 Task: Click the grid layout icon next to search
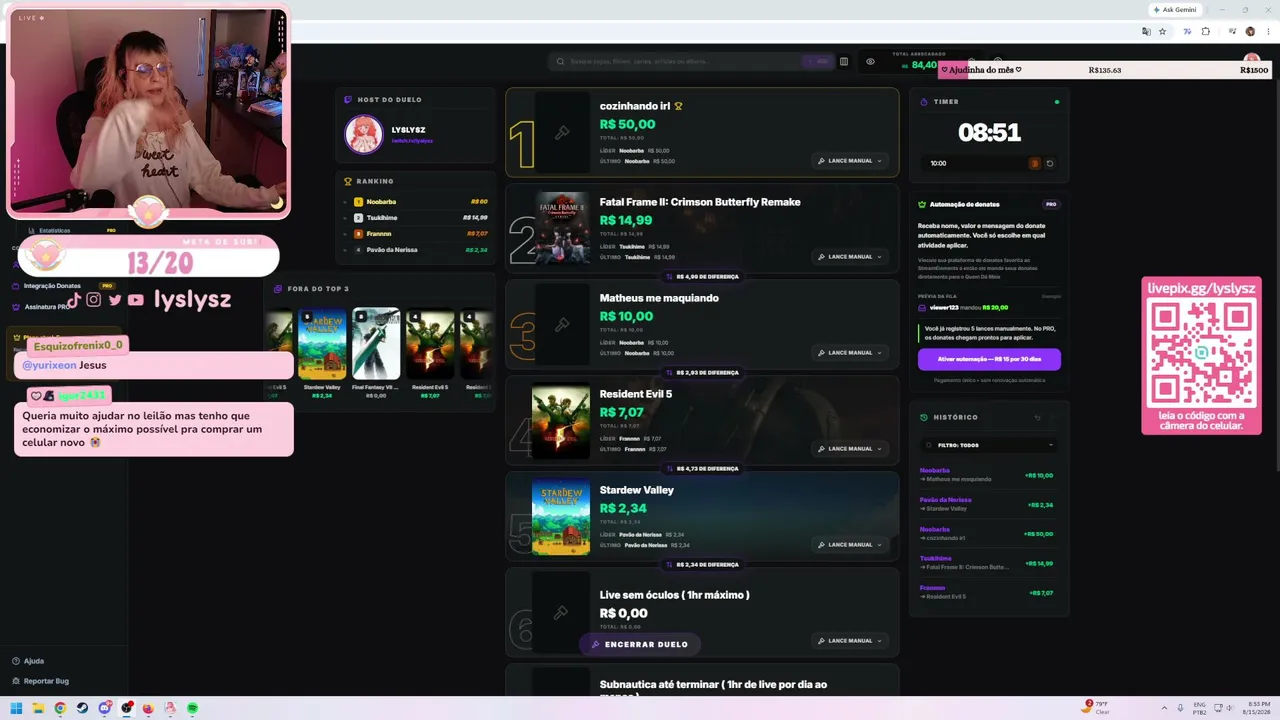tap(844, 62)
